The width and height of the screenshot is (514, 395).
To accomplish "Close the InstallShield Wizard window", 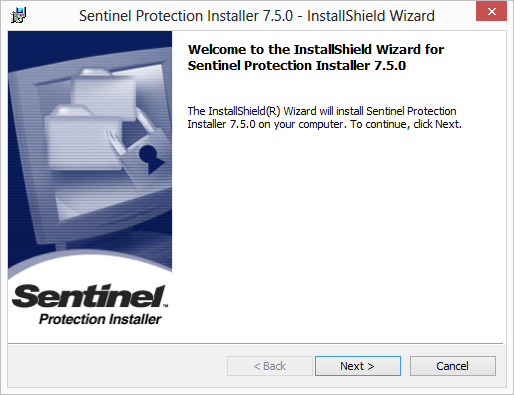I will click(491, 12).
